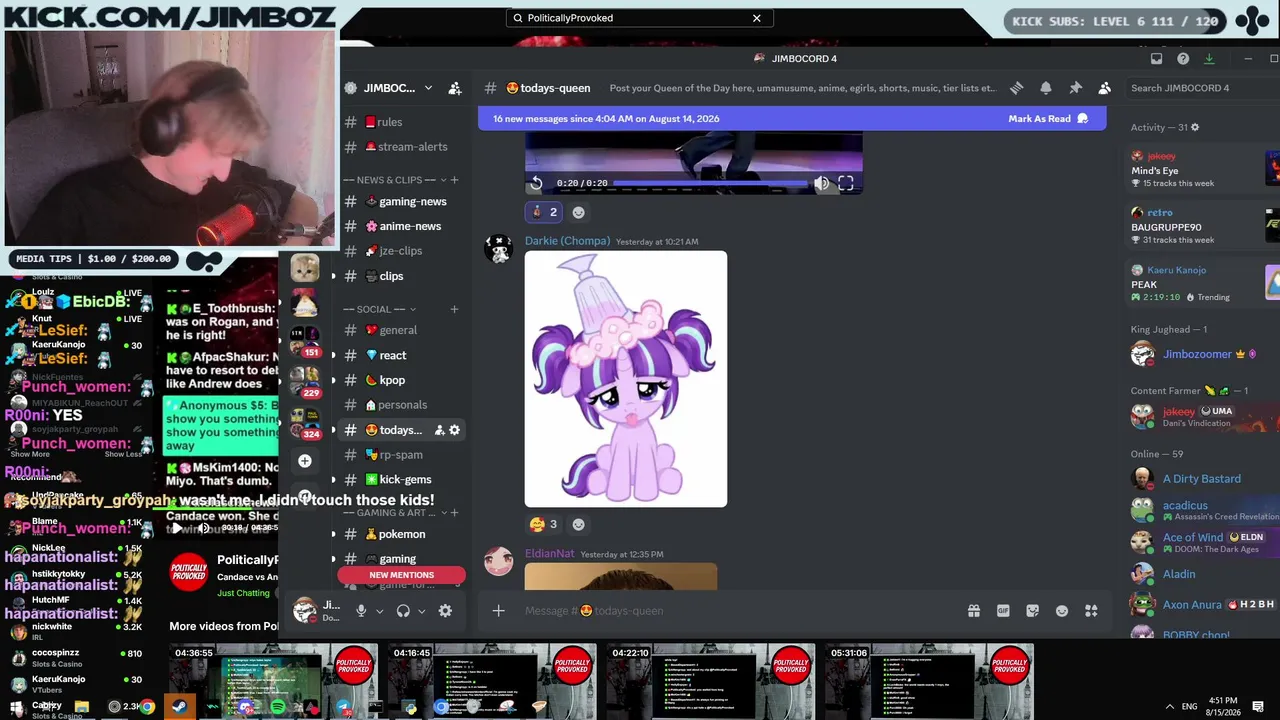Toggle the member list icon
This screenshot has height=720, width=1280.
click(x=1104, y=88)
